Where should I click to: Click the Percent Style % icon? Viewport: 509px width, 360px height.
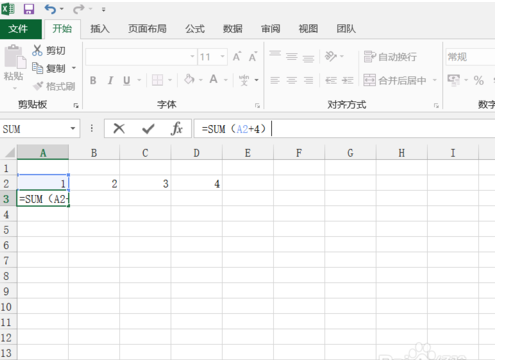click(x=479, y=80)
